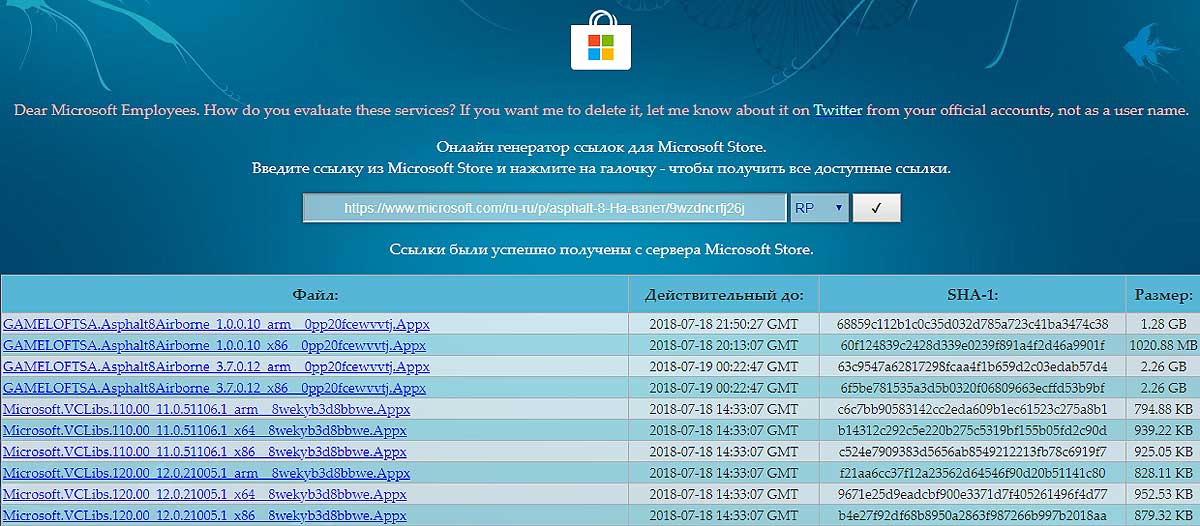Select SHA-1 starting with f21aa6cc37f1

(973, 474)
